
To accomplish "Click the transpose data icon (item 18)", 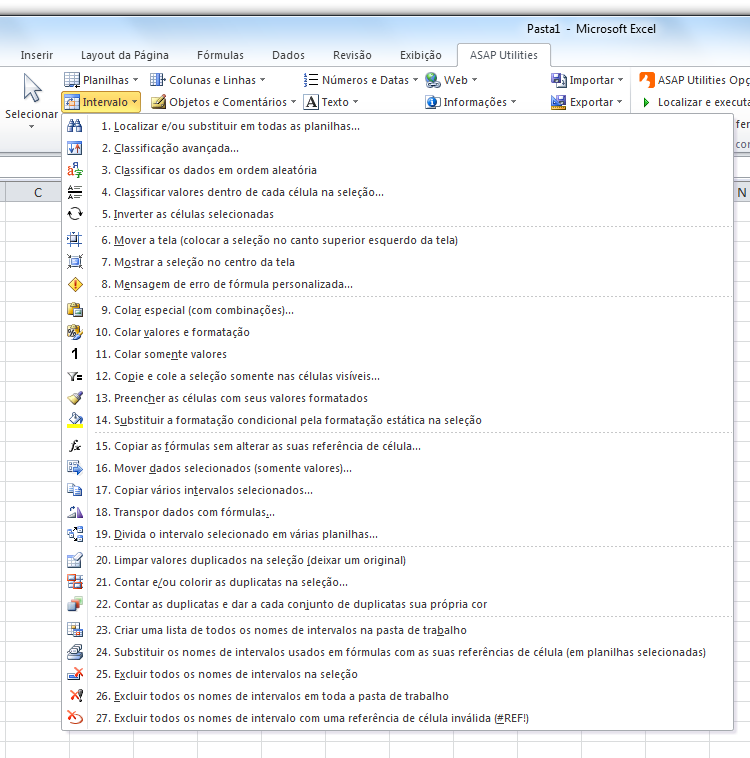I will 75,512.
